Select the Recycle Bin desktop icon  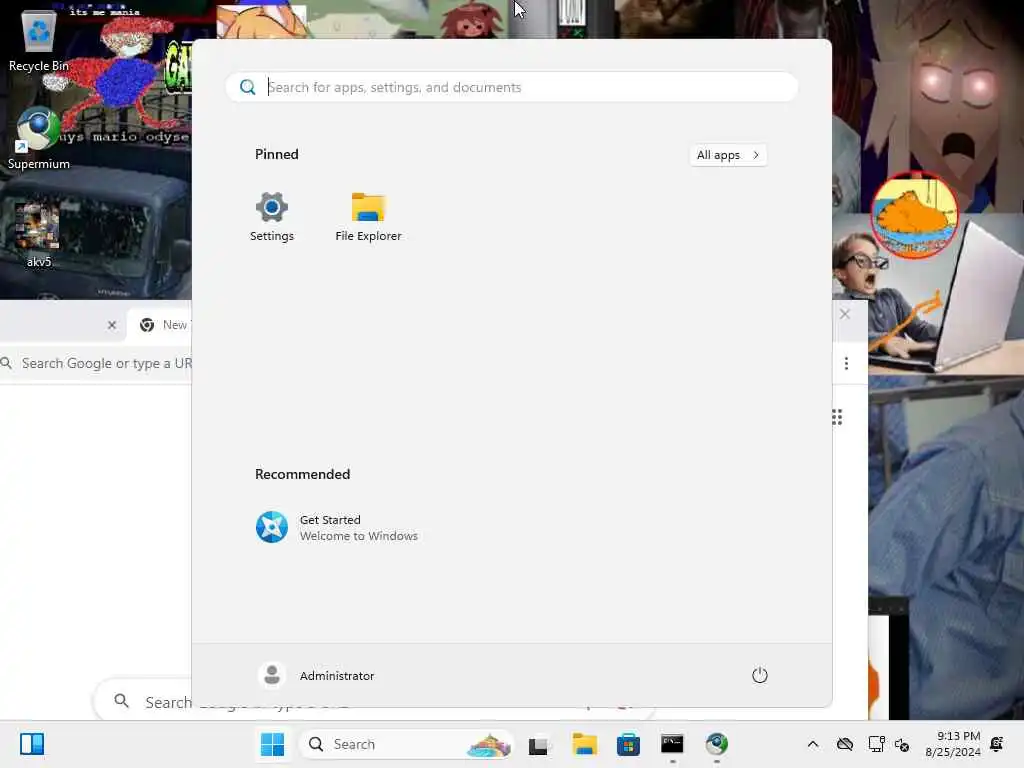click(39, 41)
